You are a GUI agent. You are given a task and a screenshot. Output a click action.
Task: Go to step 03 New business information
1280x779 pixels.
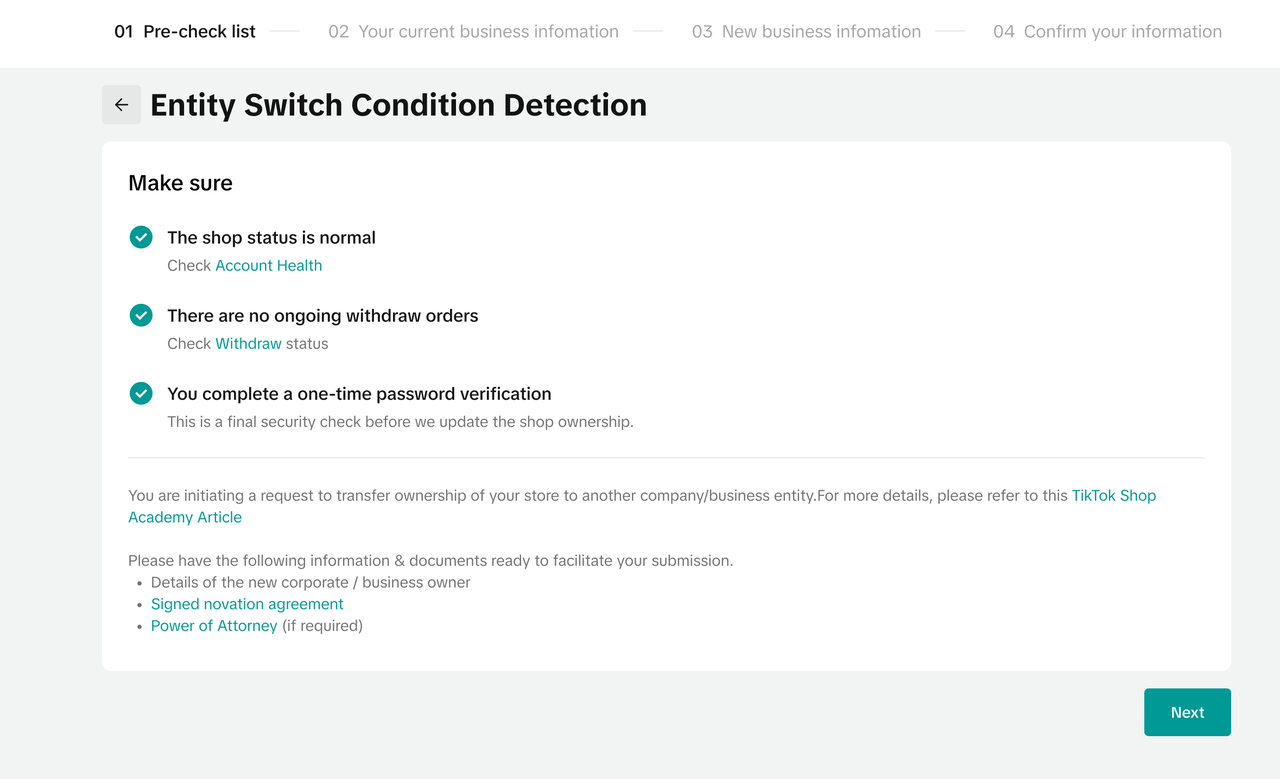click(806, 32)
